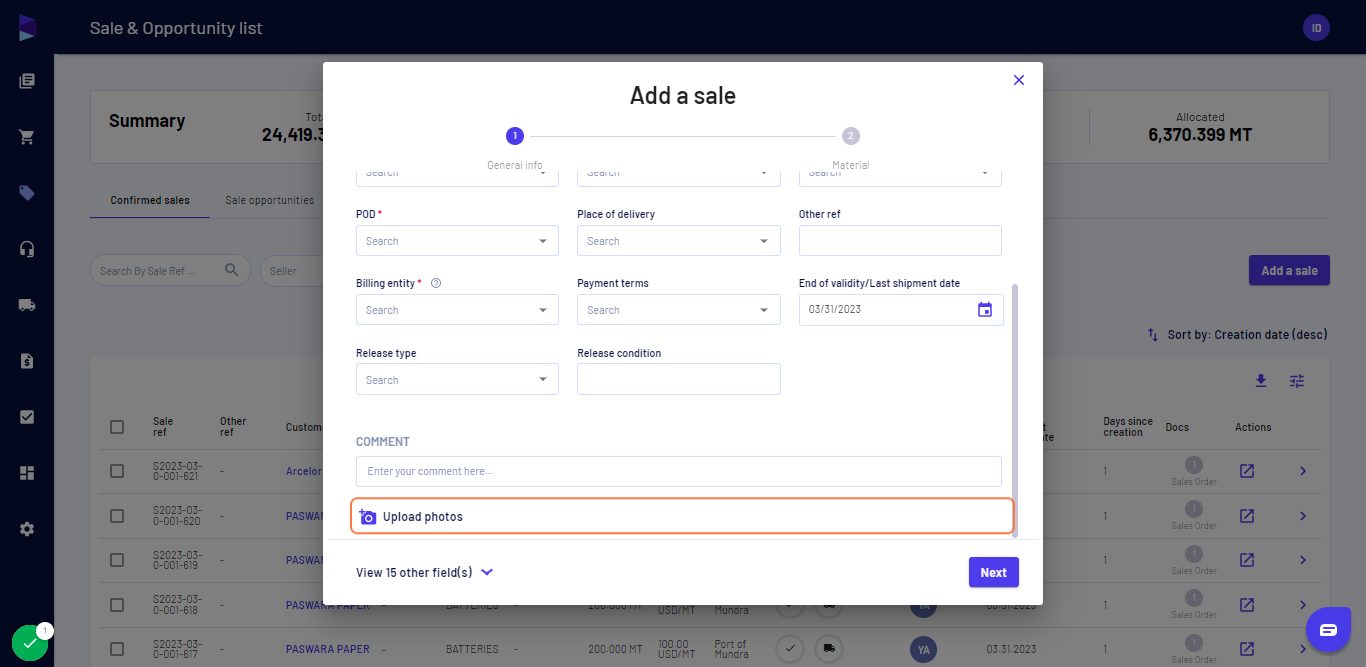Open PASWARA PAPER customer link in row 617

coord(328,649)
